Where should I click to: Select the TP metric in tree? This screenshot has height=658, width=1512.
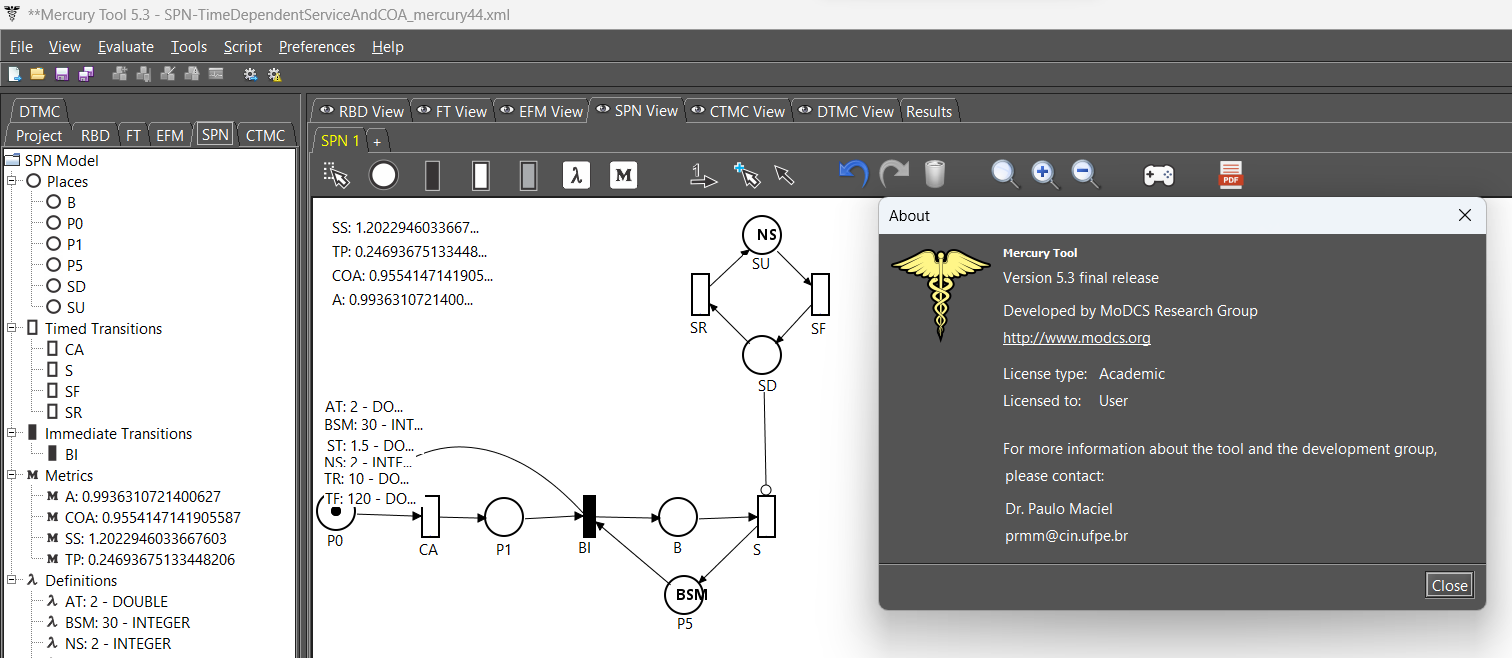140,559
